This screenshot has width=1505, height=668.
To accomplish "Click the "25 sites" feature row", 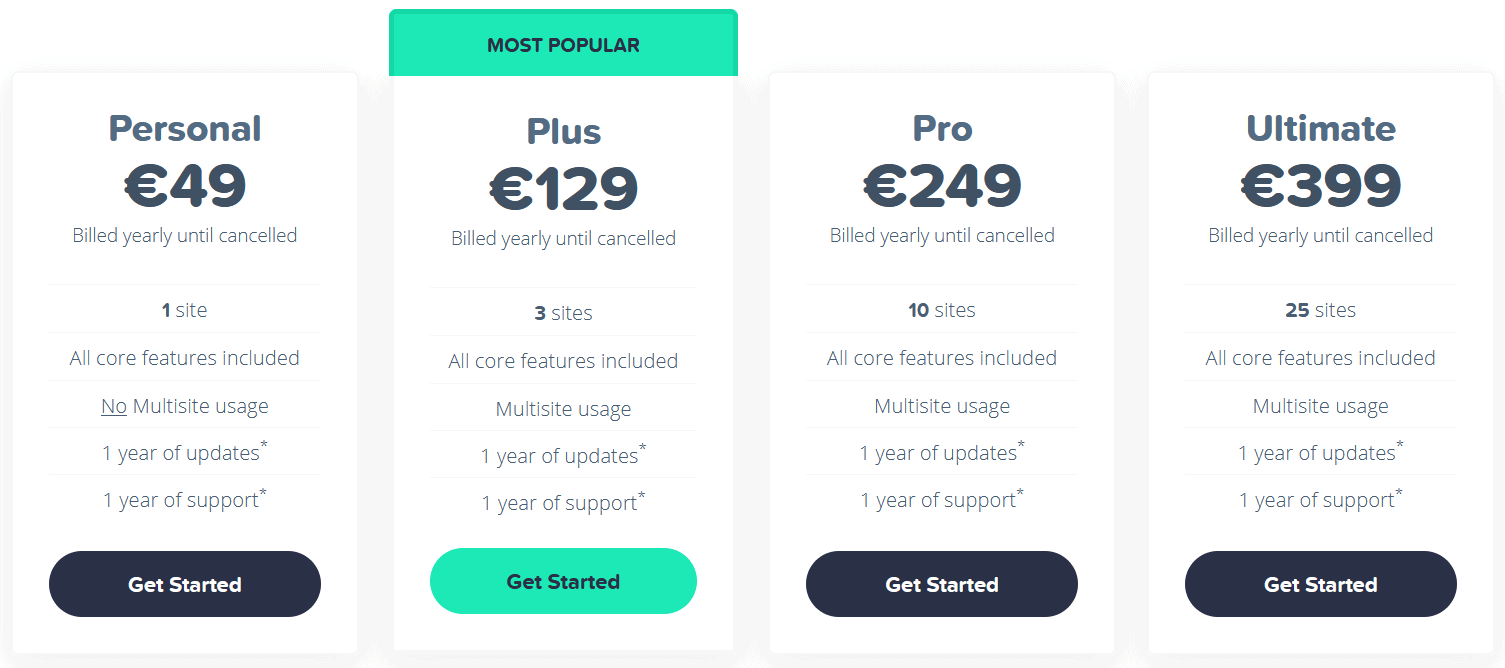I will tap(1320, 310).
